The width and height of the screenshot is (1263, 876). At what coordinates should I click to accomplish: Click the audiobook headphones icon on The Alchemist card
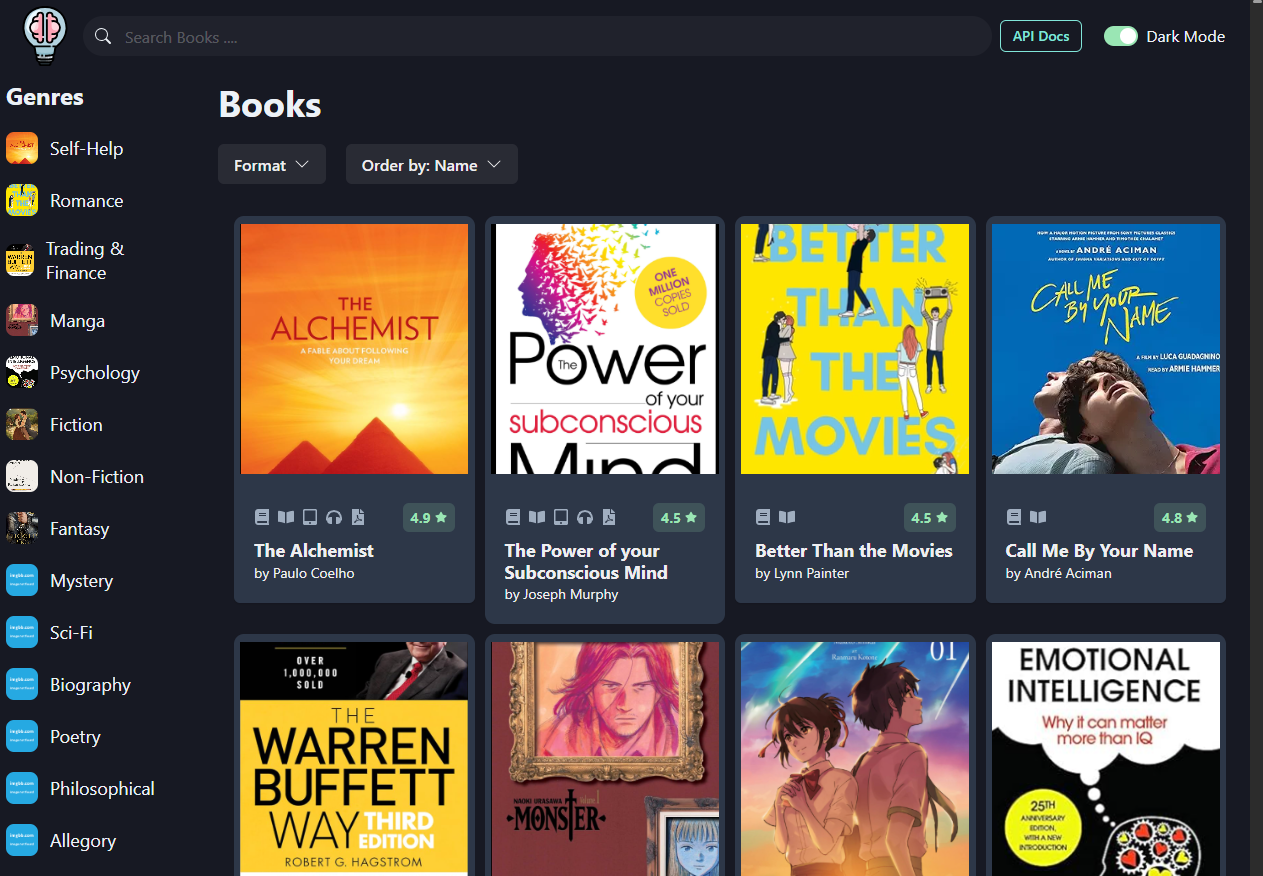334,516
